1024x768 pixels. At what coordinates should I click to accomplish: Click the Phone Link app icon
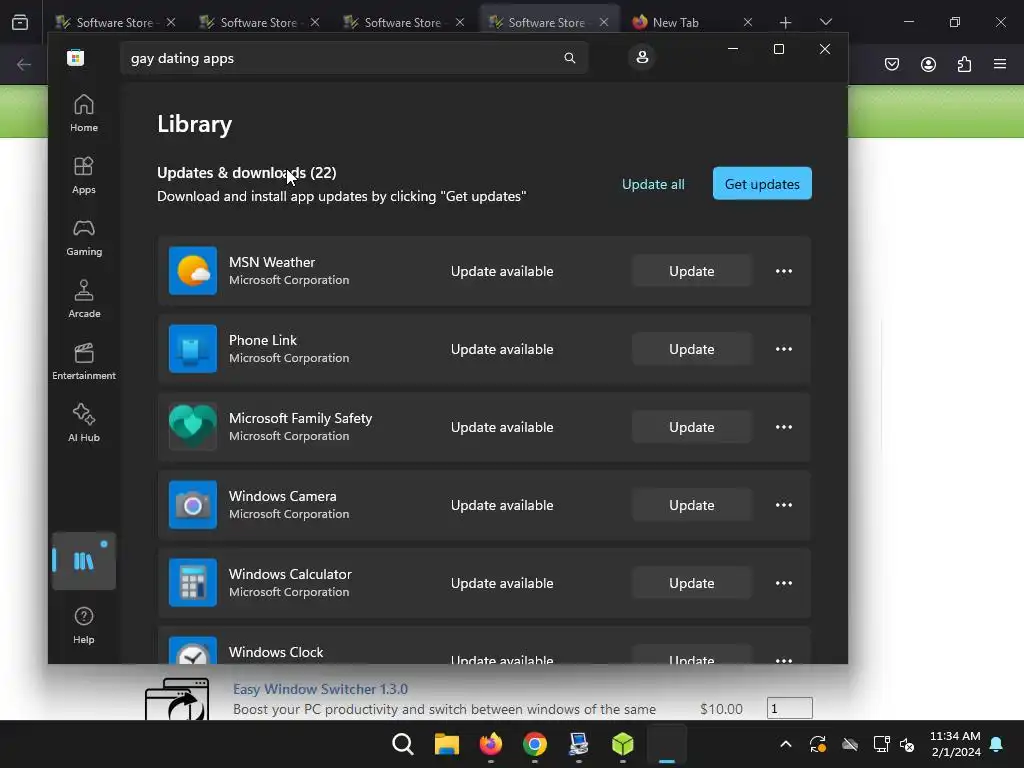pos(193,349)
